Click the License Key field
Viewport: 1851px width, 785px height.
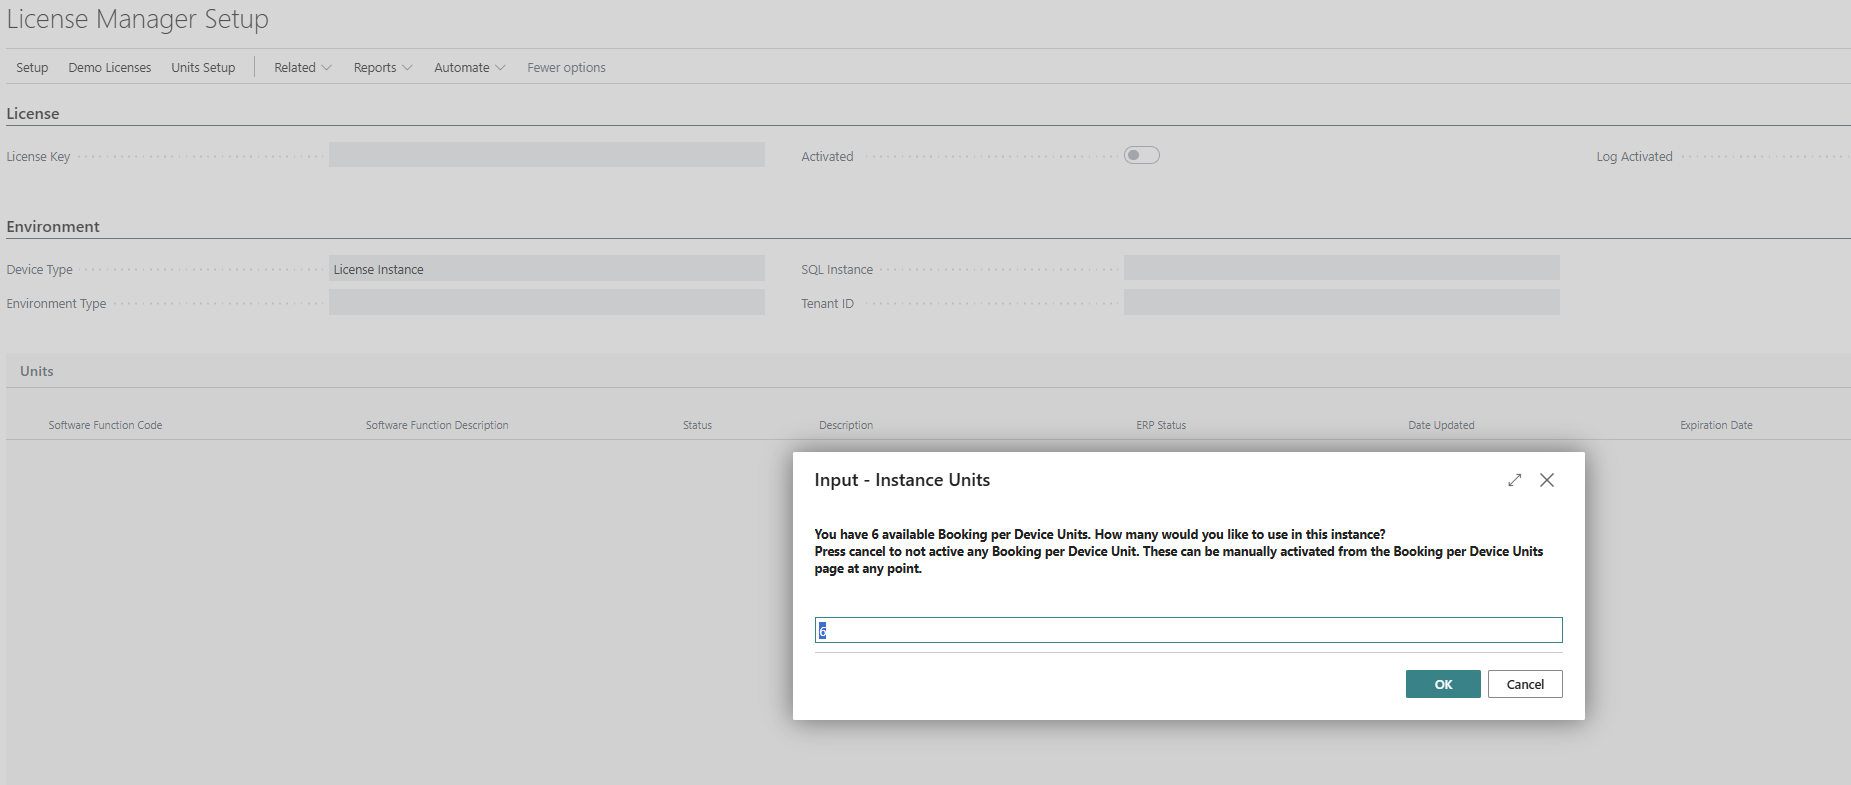[546, 155]
